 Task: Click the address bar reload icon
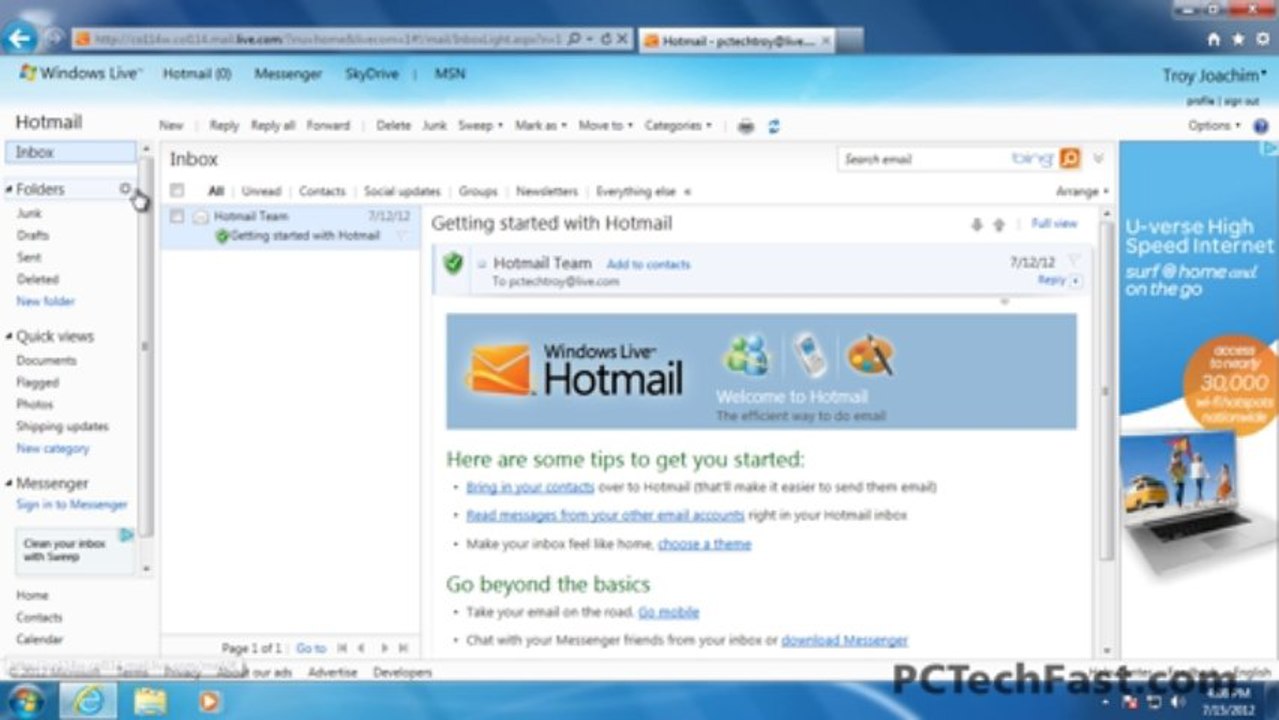(605, 39)
